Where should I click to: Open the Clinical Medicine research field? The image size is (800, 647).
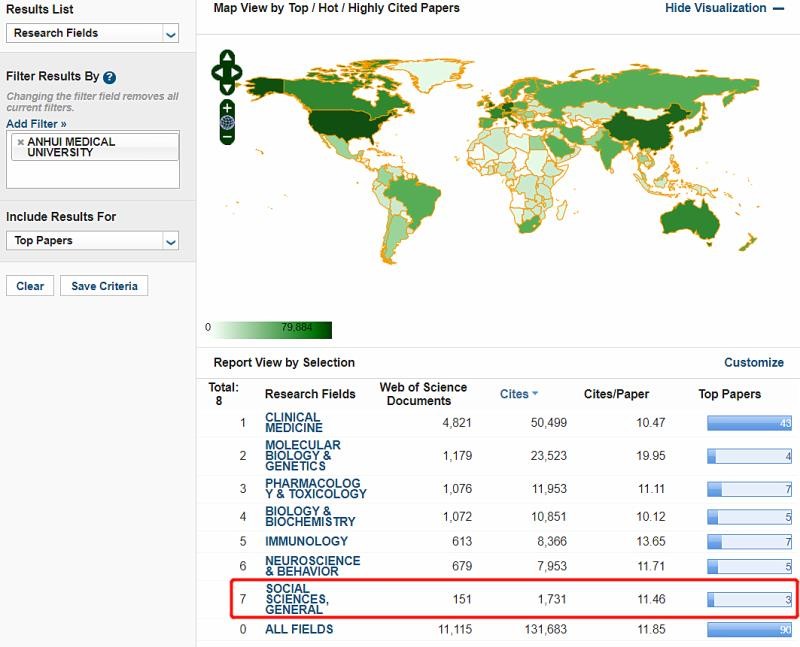pos(293,423)
